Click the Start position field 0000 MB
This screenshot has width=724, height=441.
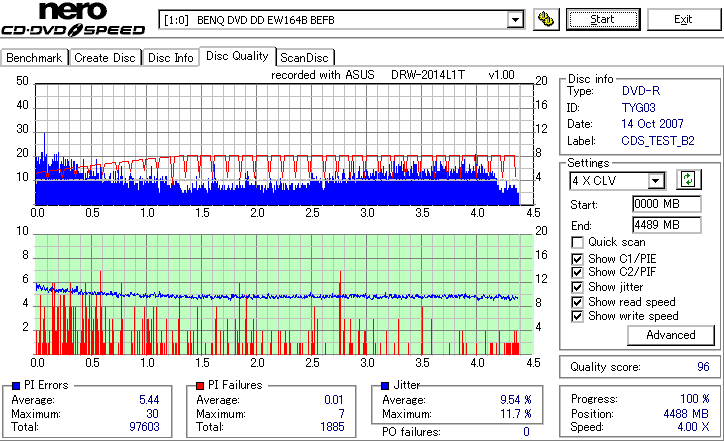(x=666, y=204)
